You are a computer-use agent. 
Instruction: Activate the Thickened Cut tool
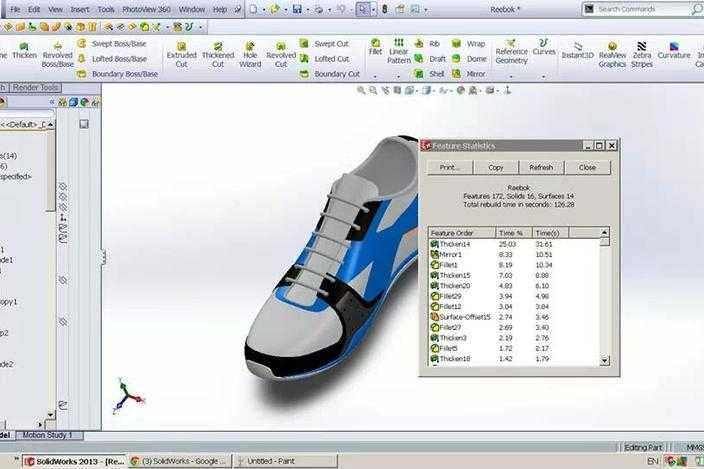click(x=218, y=55)
